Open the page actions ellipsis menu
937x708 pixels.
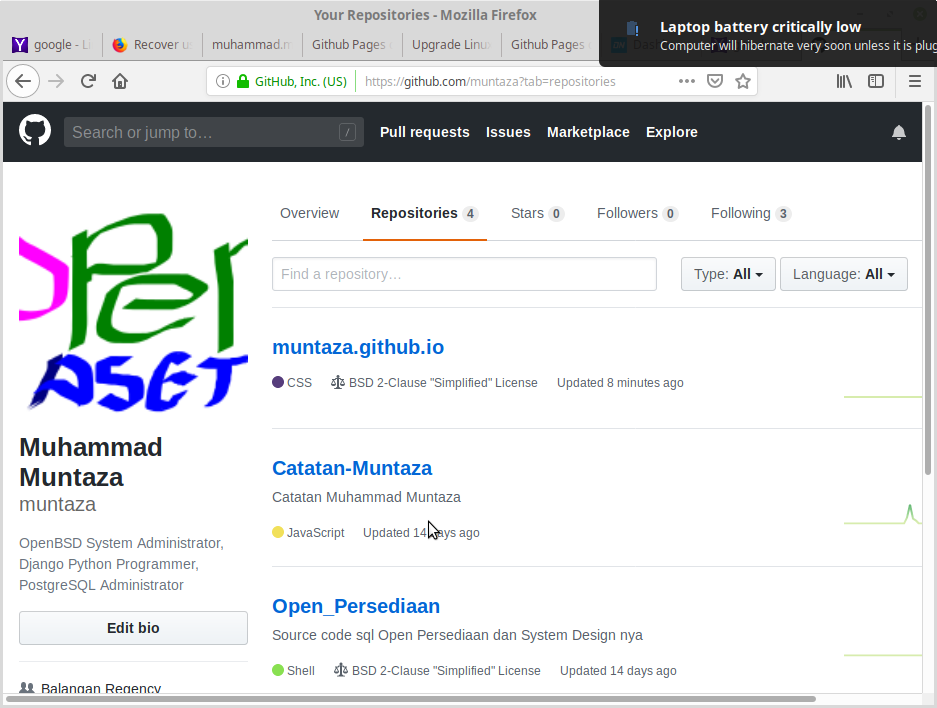click(687, 81)
